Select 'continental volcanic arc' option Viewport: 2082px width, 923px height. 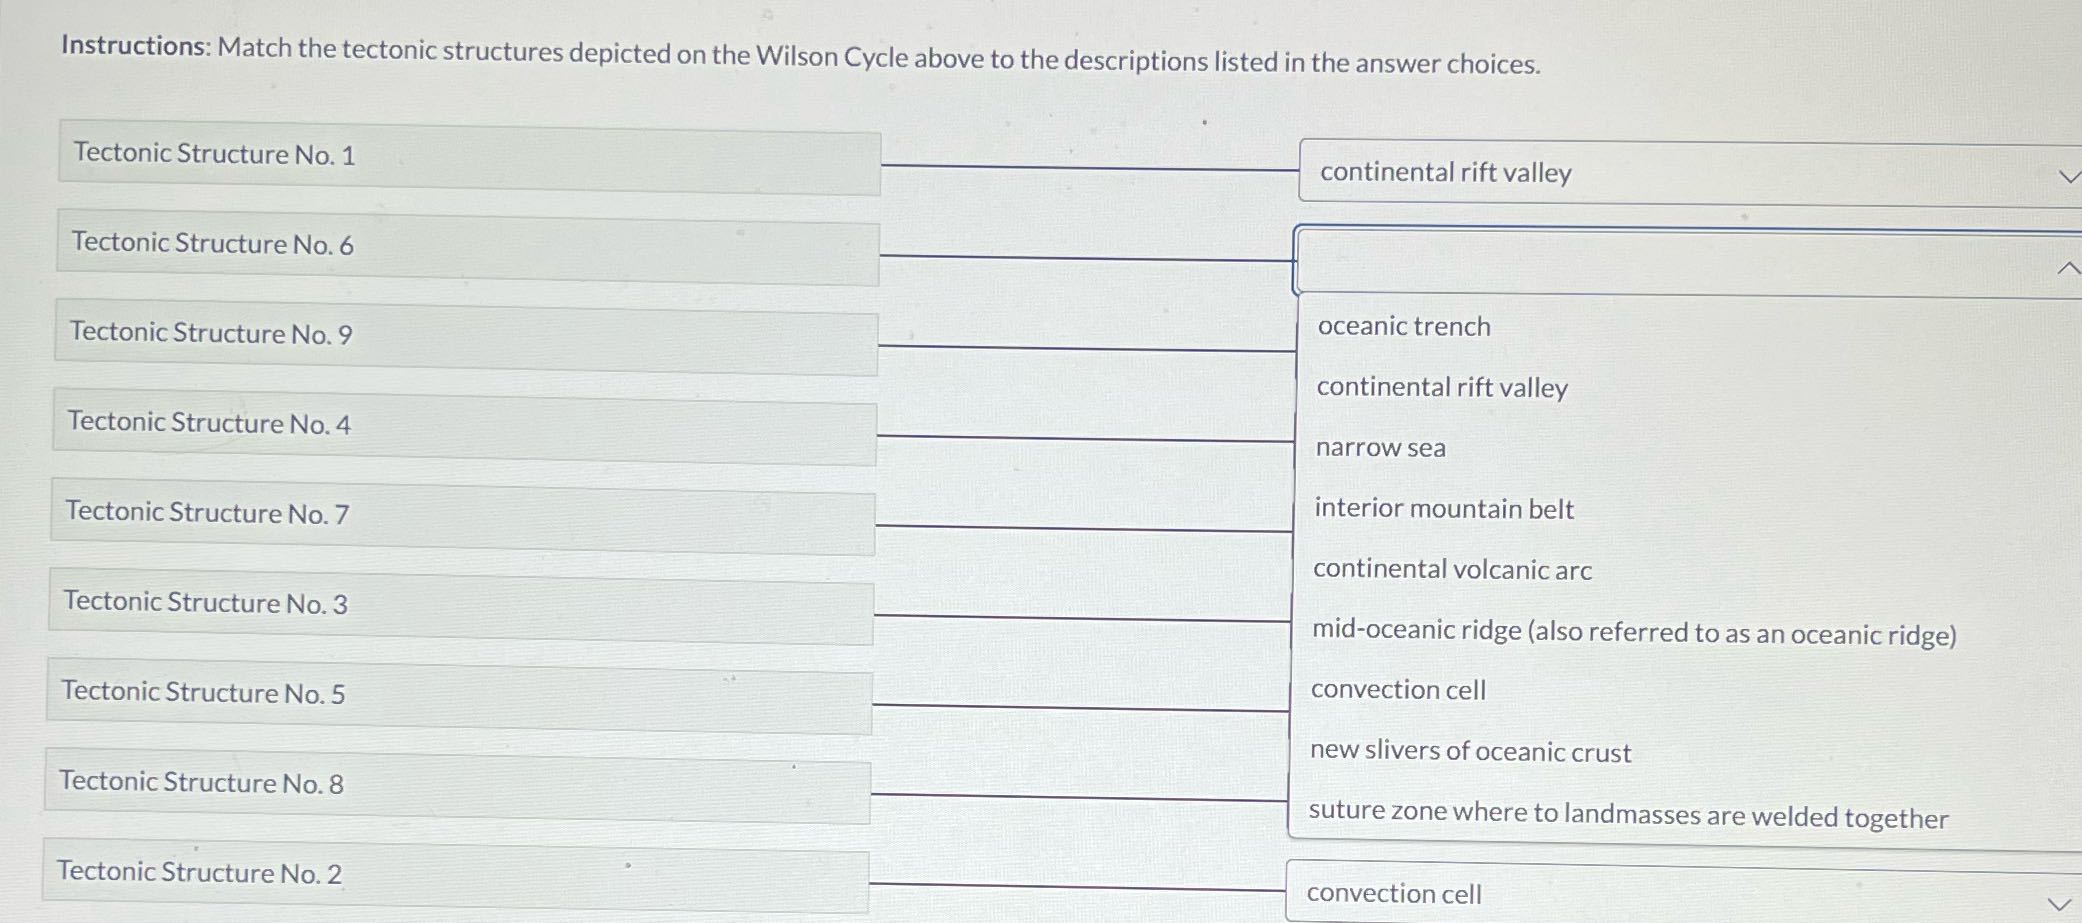(1450, 570)
